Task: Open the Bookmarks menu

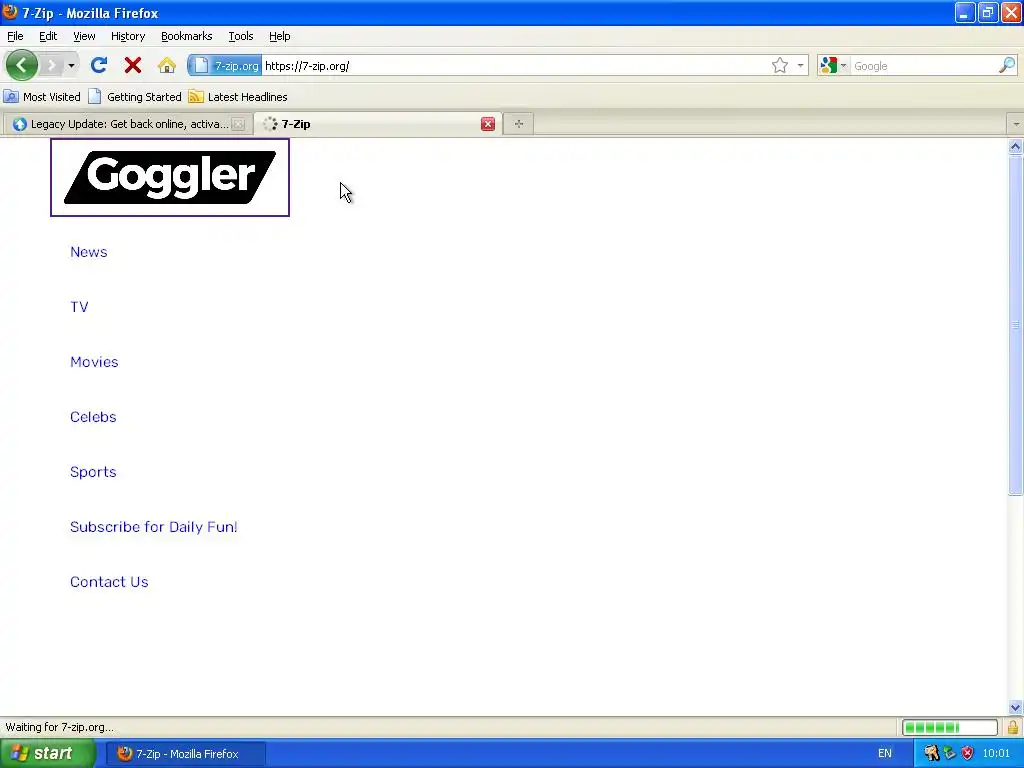Action: (187, 36)
